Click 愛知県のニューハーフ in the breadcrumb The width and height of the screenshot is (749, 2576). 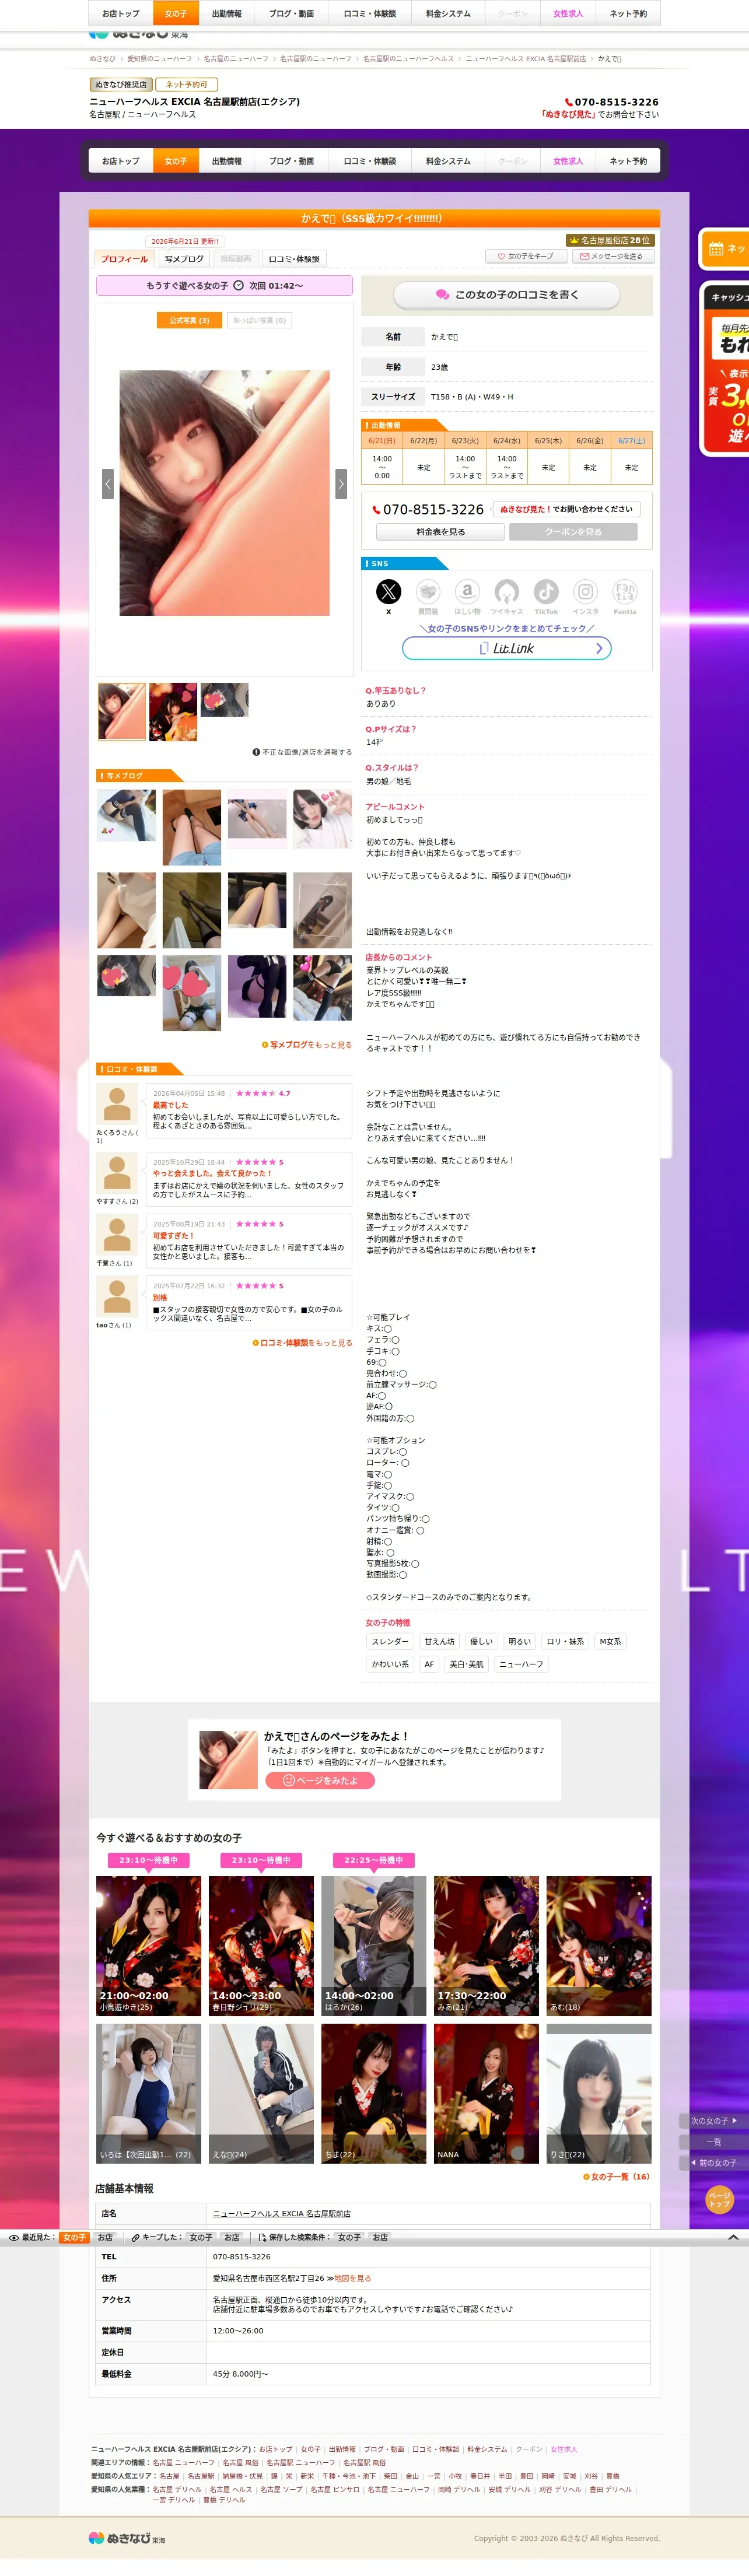(x=160, y=59)
